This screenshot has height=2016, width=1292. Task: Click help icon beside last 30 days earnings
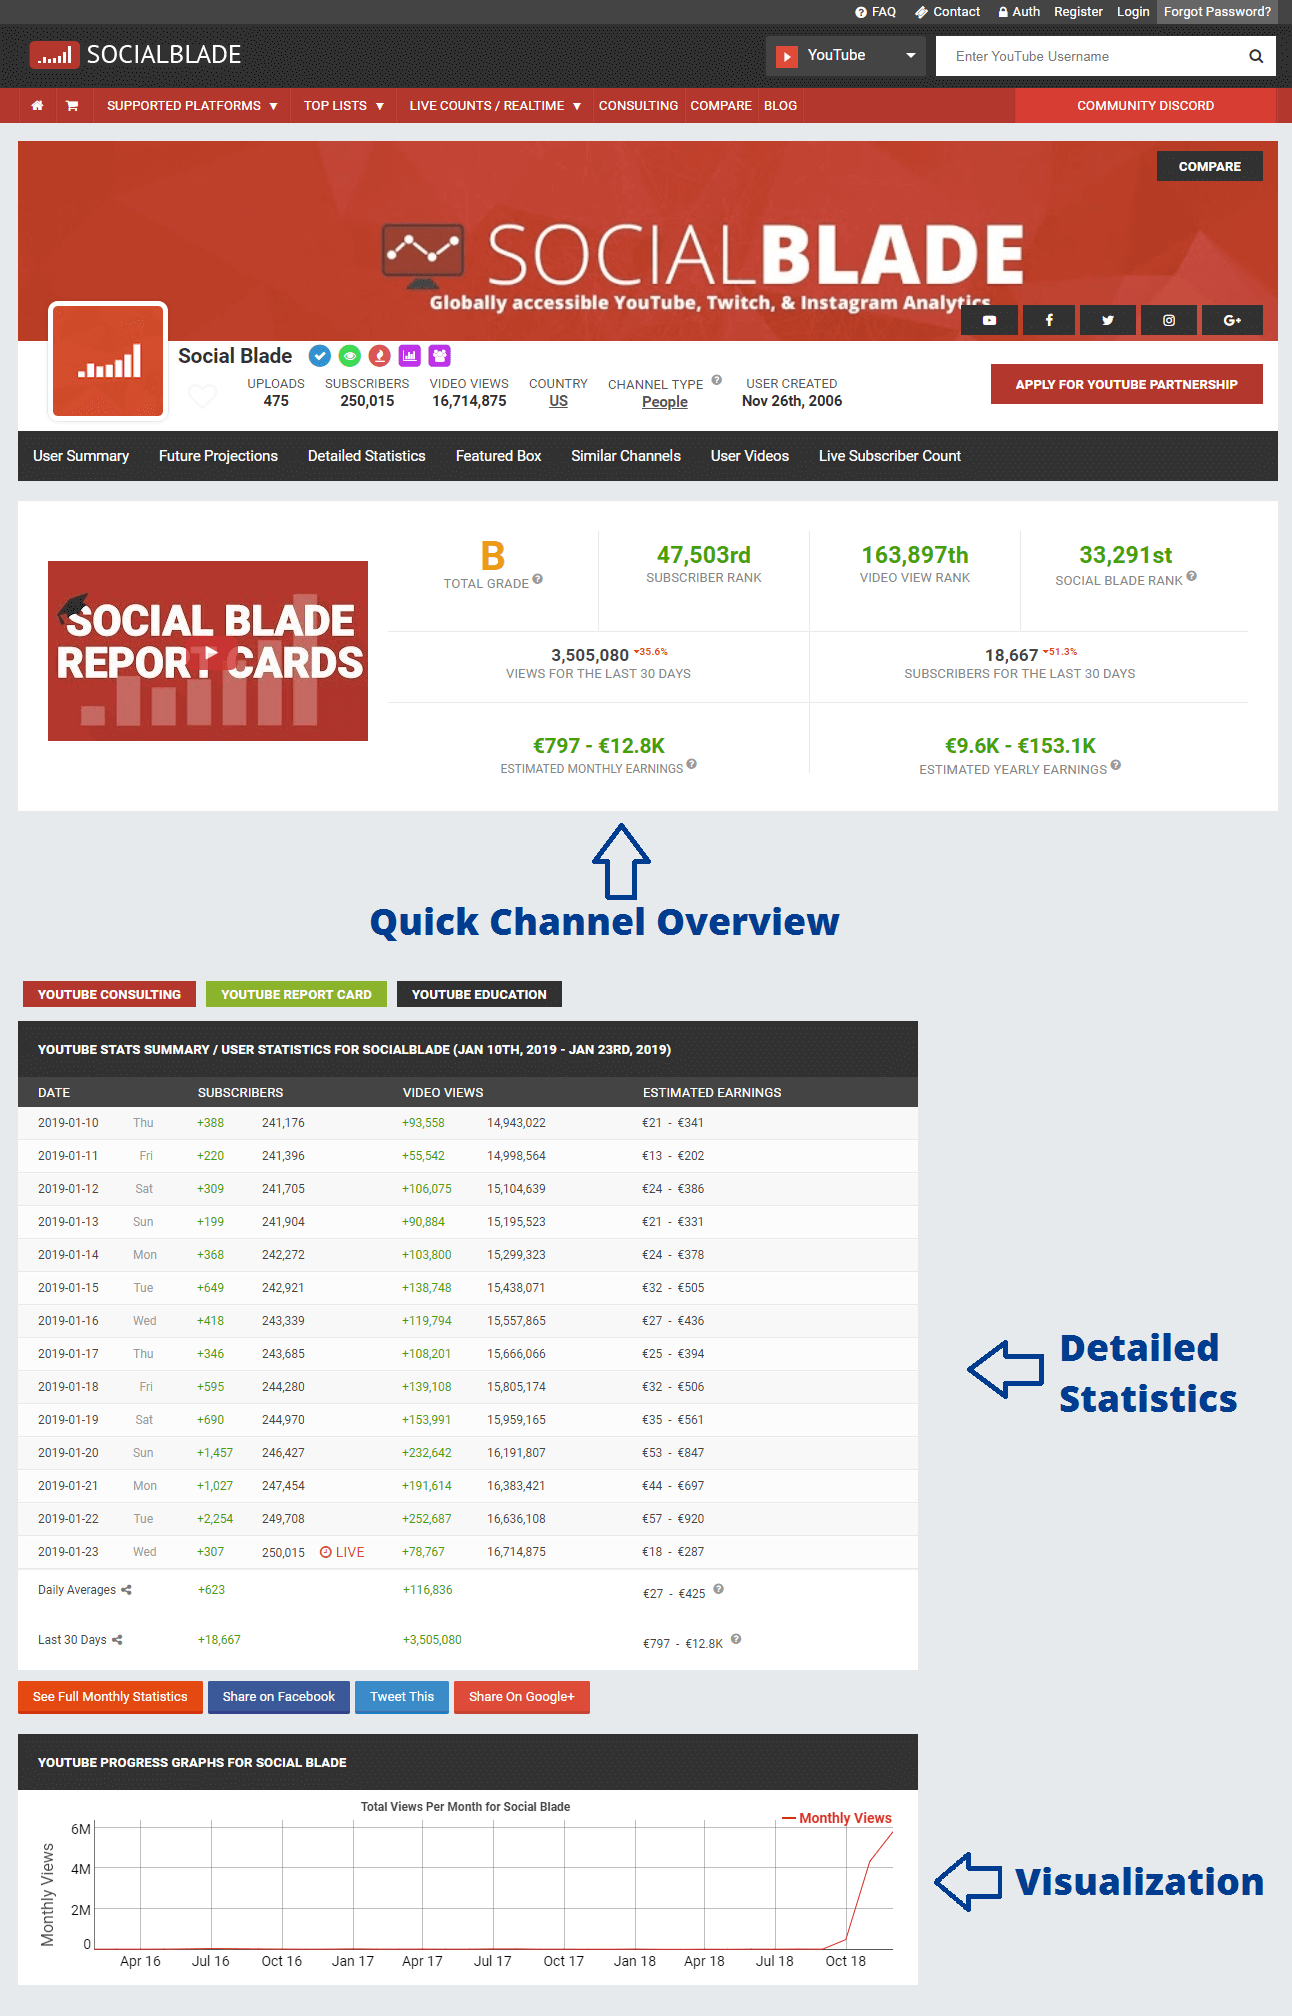point(736,1639)
